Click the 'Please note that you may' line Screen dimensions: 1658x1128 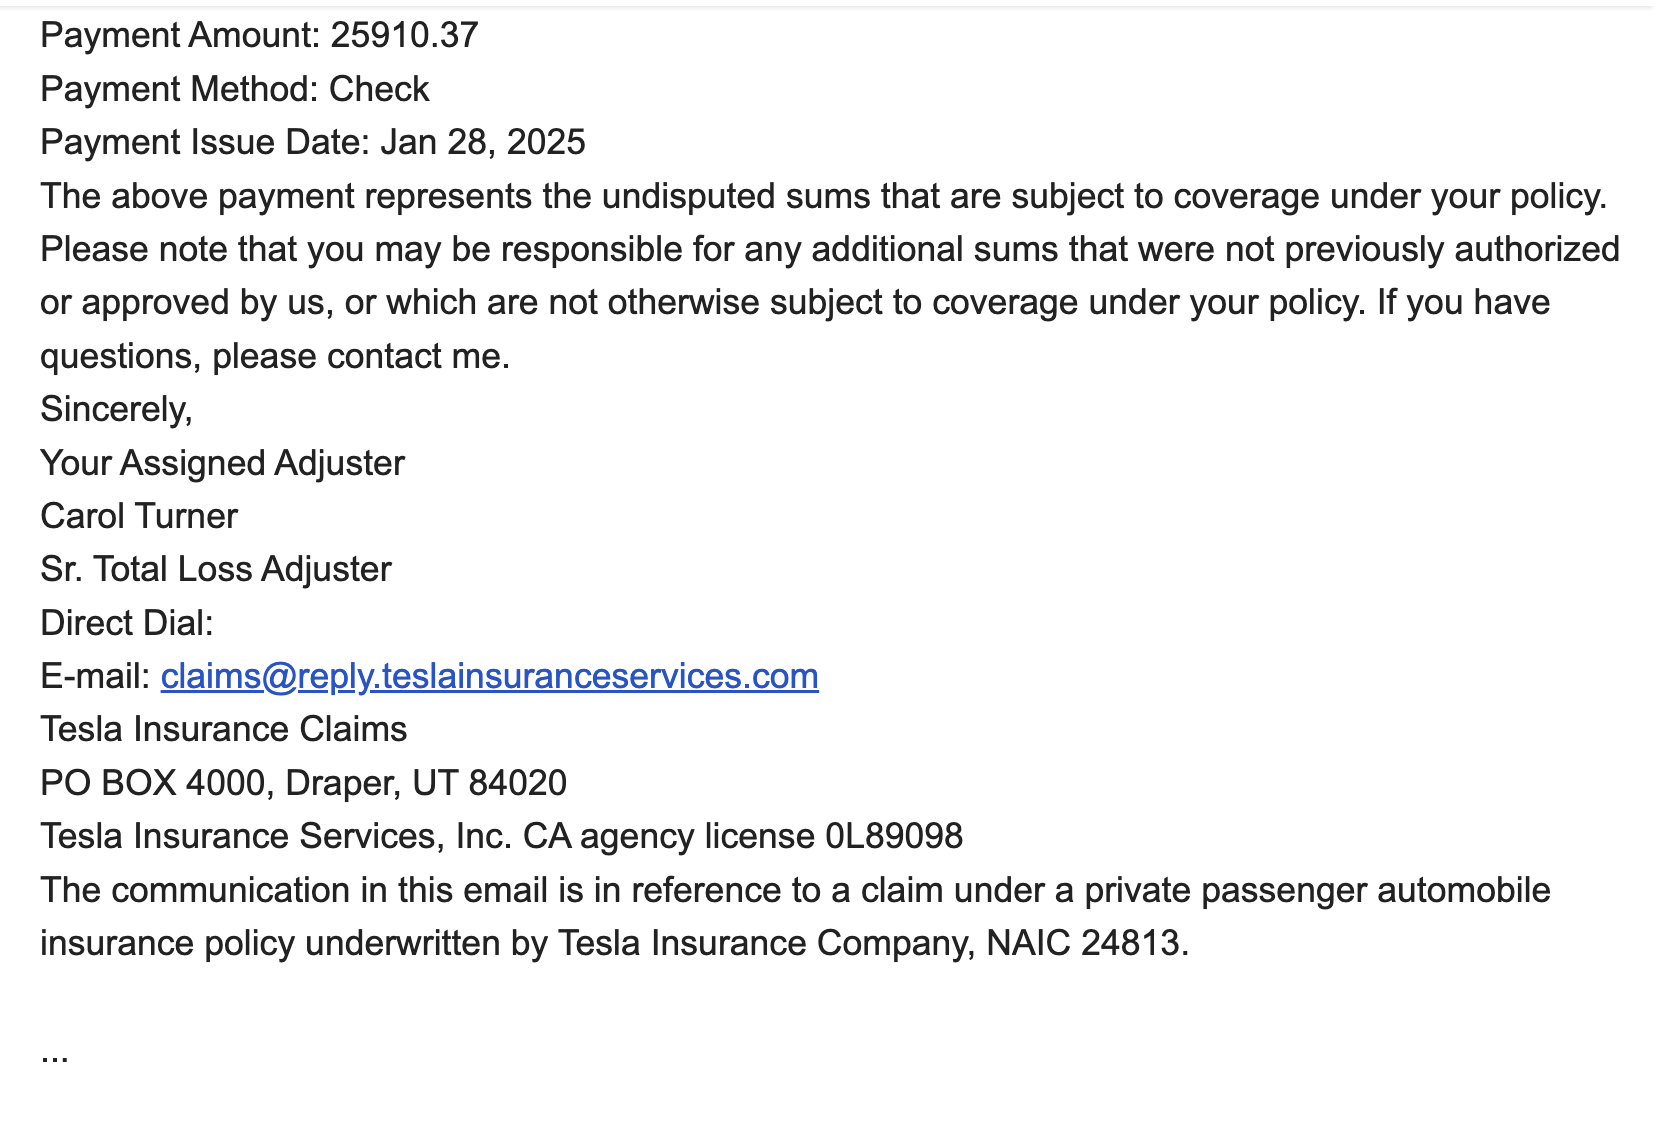828,250
